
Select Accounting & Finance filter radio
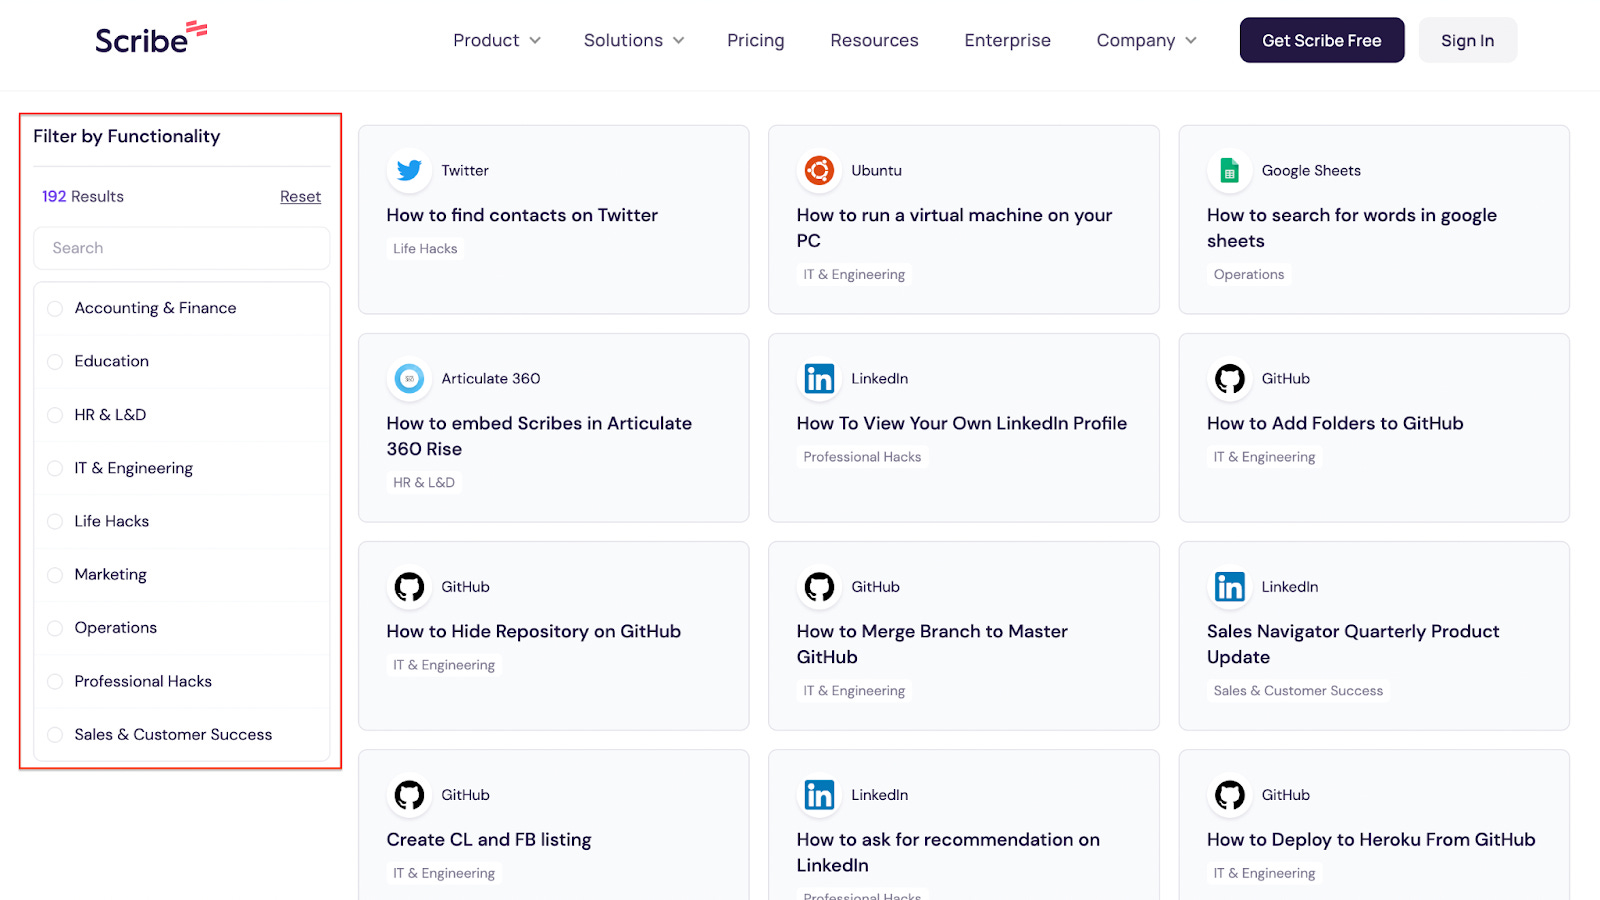[55, 309]
